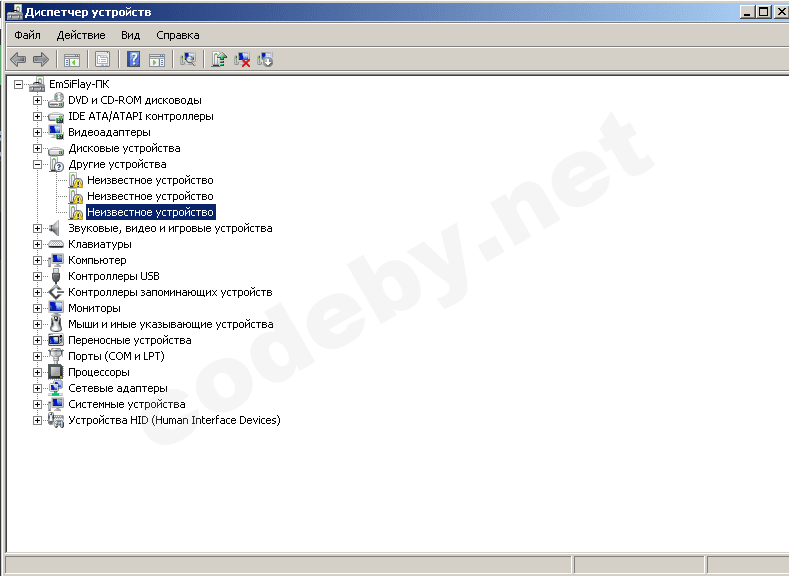Click the Порты (COM и LPT) port icon
The height and width of the screenshot is (576, 789).
click(x=56, y=356)
